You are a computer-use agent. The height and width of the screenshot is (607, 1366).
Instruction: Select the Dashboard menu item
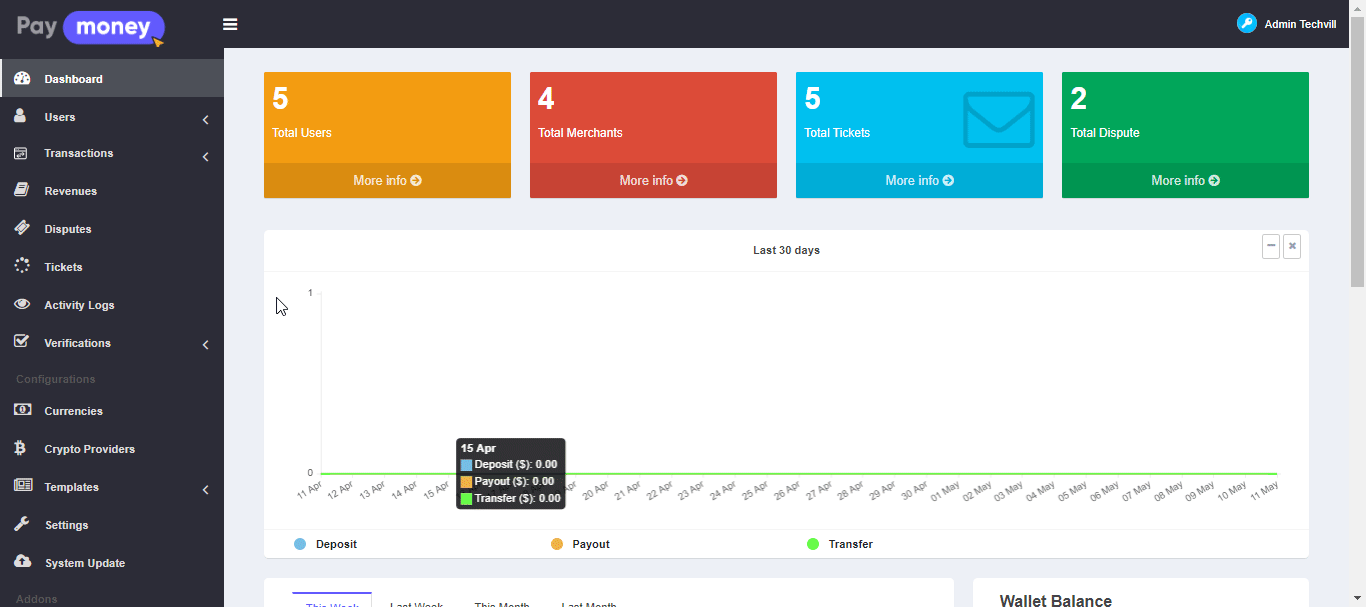pyautogui.click(x=73, y=79)
